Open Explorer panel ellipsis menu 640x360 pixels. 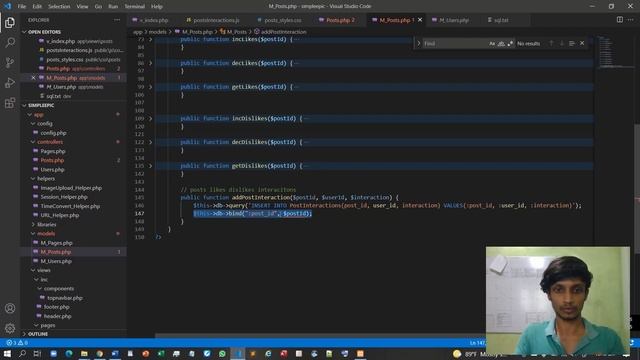[x=117, y=20]
